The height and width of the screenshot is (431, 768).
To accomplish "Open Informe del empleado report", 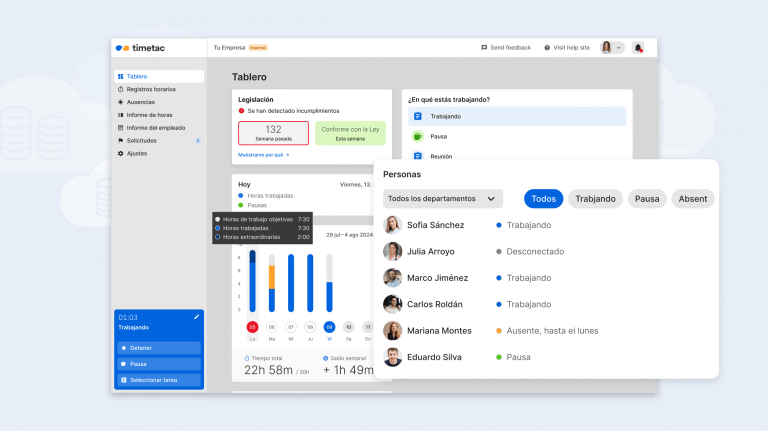I will click(x=153, y=128).
